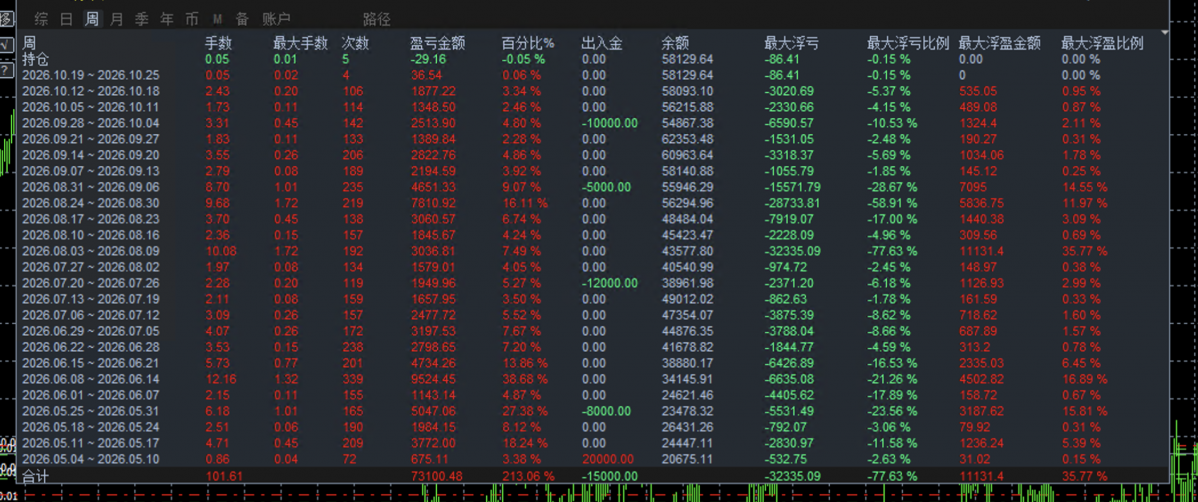The width and height of the screenshot is (1198, 502).
Task: Click the 最大浮亏比例 column header
Action: (908, 44)
